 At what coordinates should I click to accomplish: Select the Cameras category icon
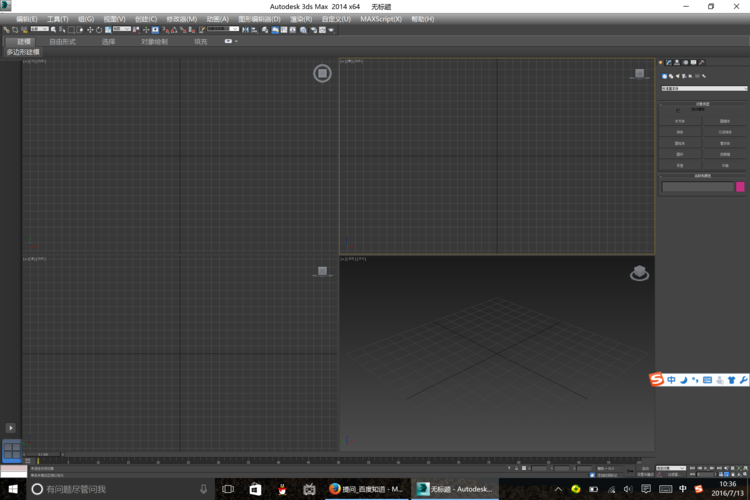coord(684,76)
